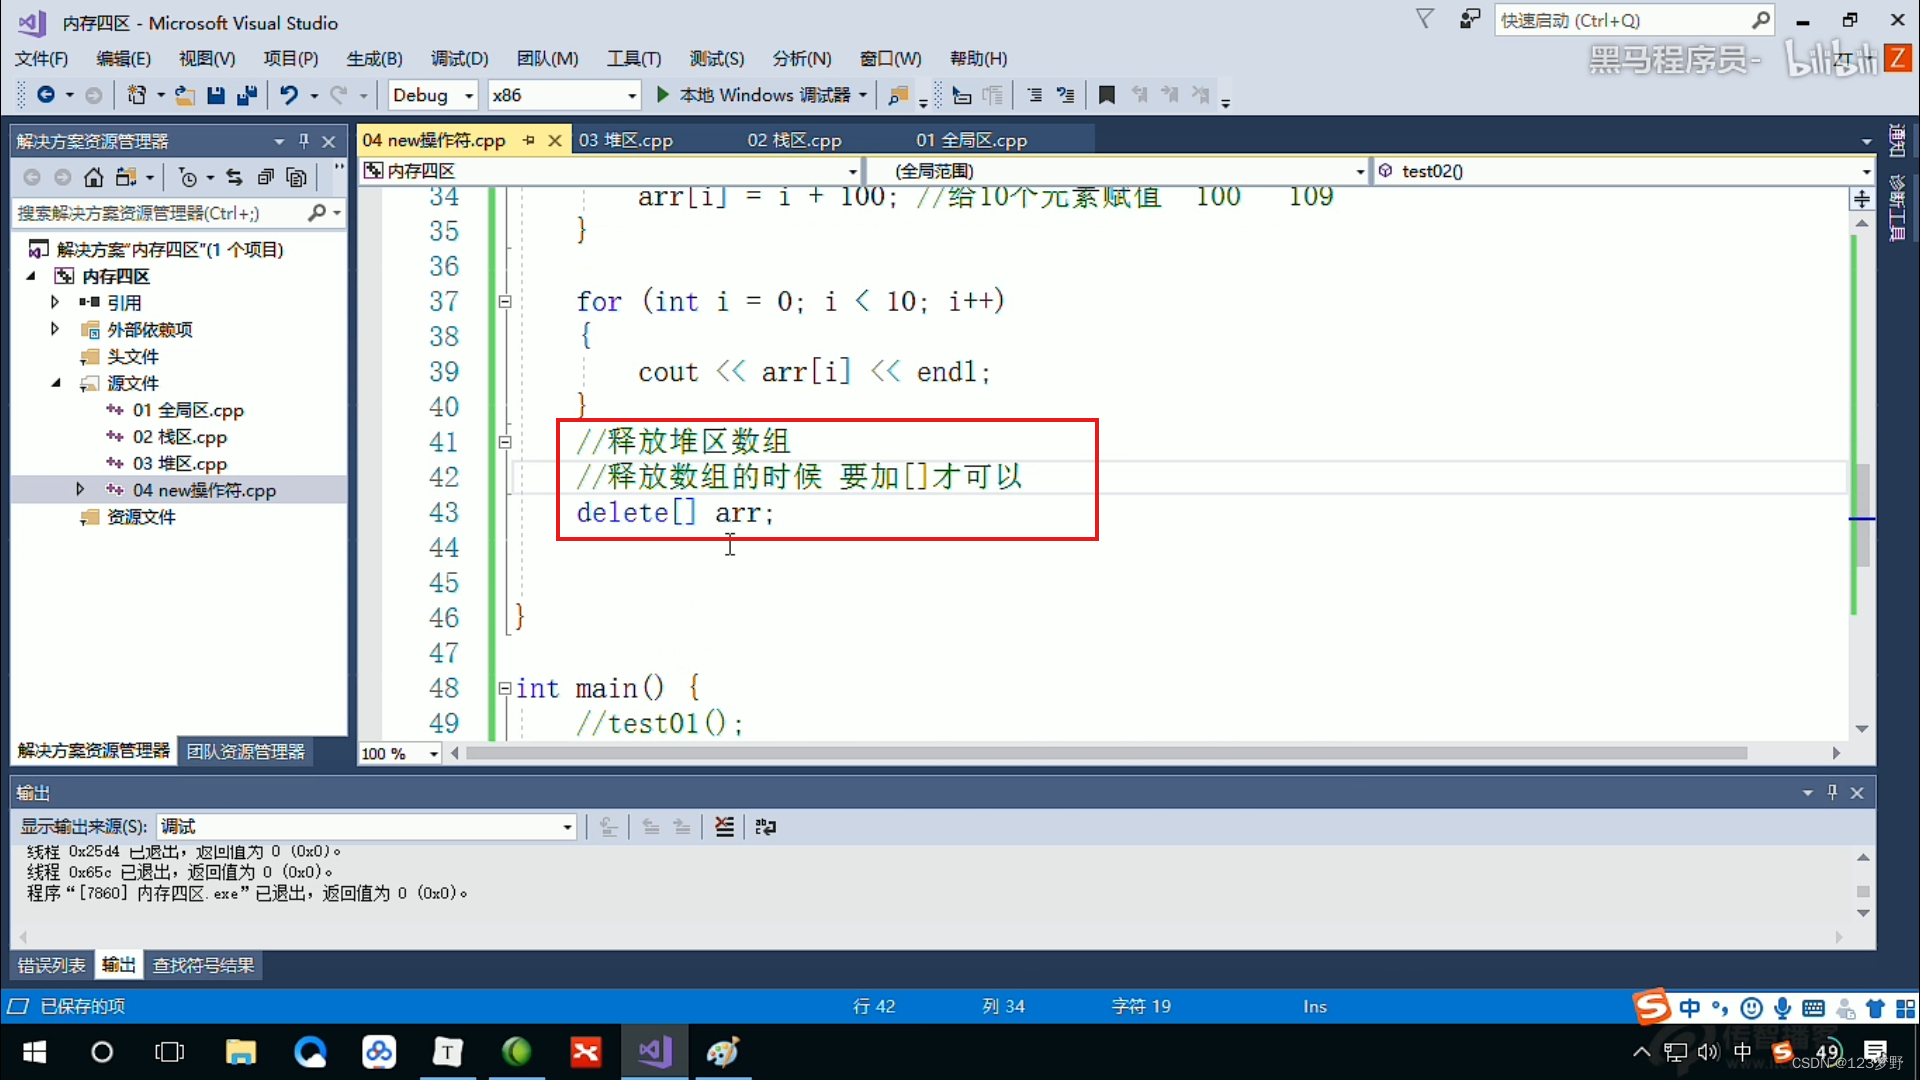1920x1080 pixels.
Task: Switch to the 01 全局区.cpp tab
Action: 971,140
